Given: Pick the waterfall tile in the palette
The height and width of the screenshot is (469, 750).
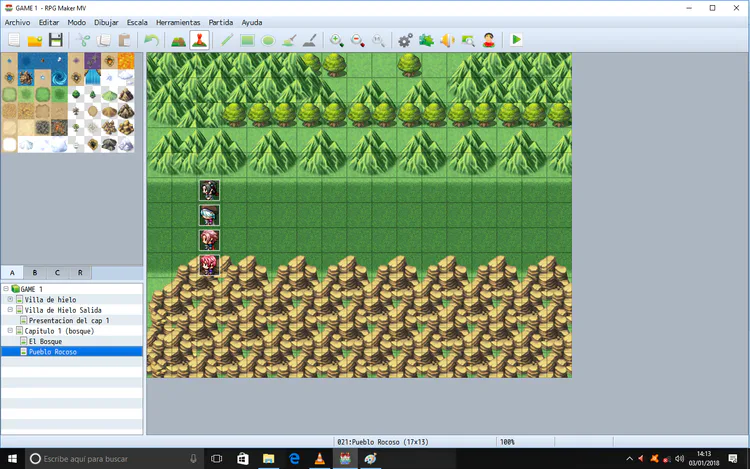Looking at the screenshot, I should (x=92, y=77).
